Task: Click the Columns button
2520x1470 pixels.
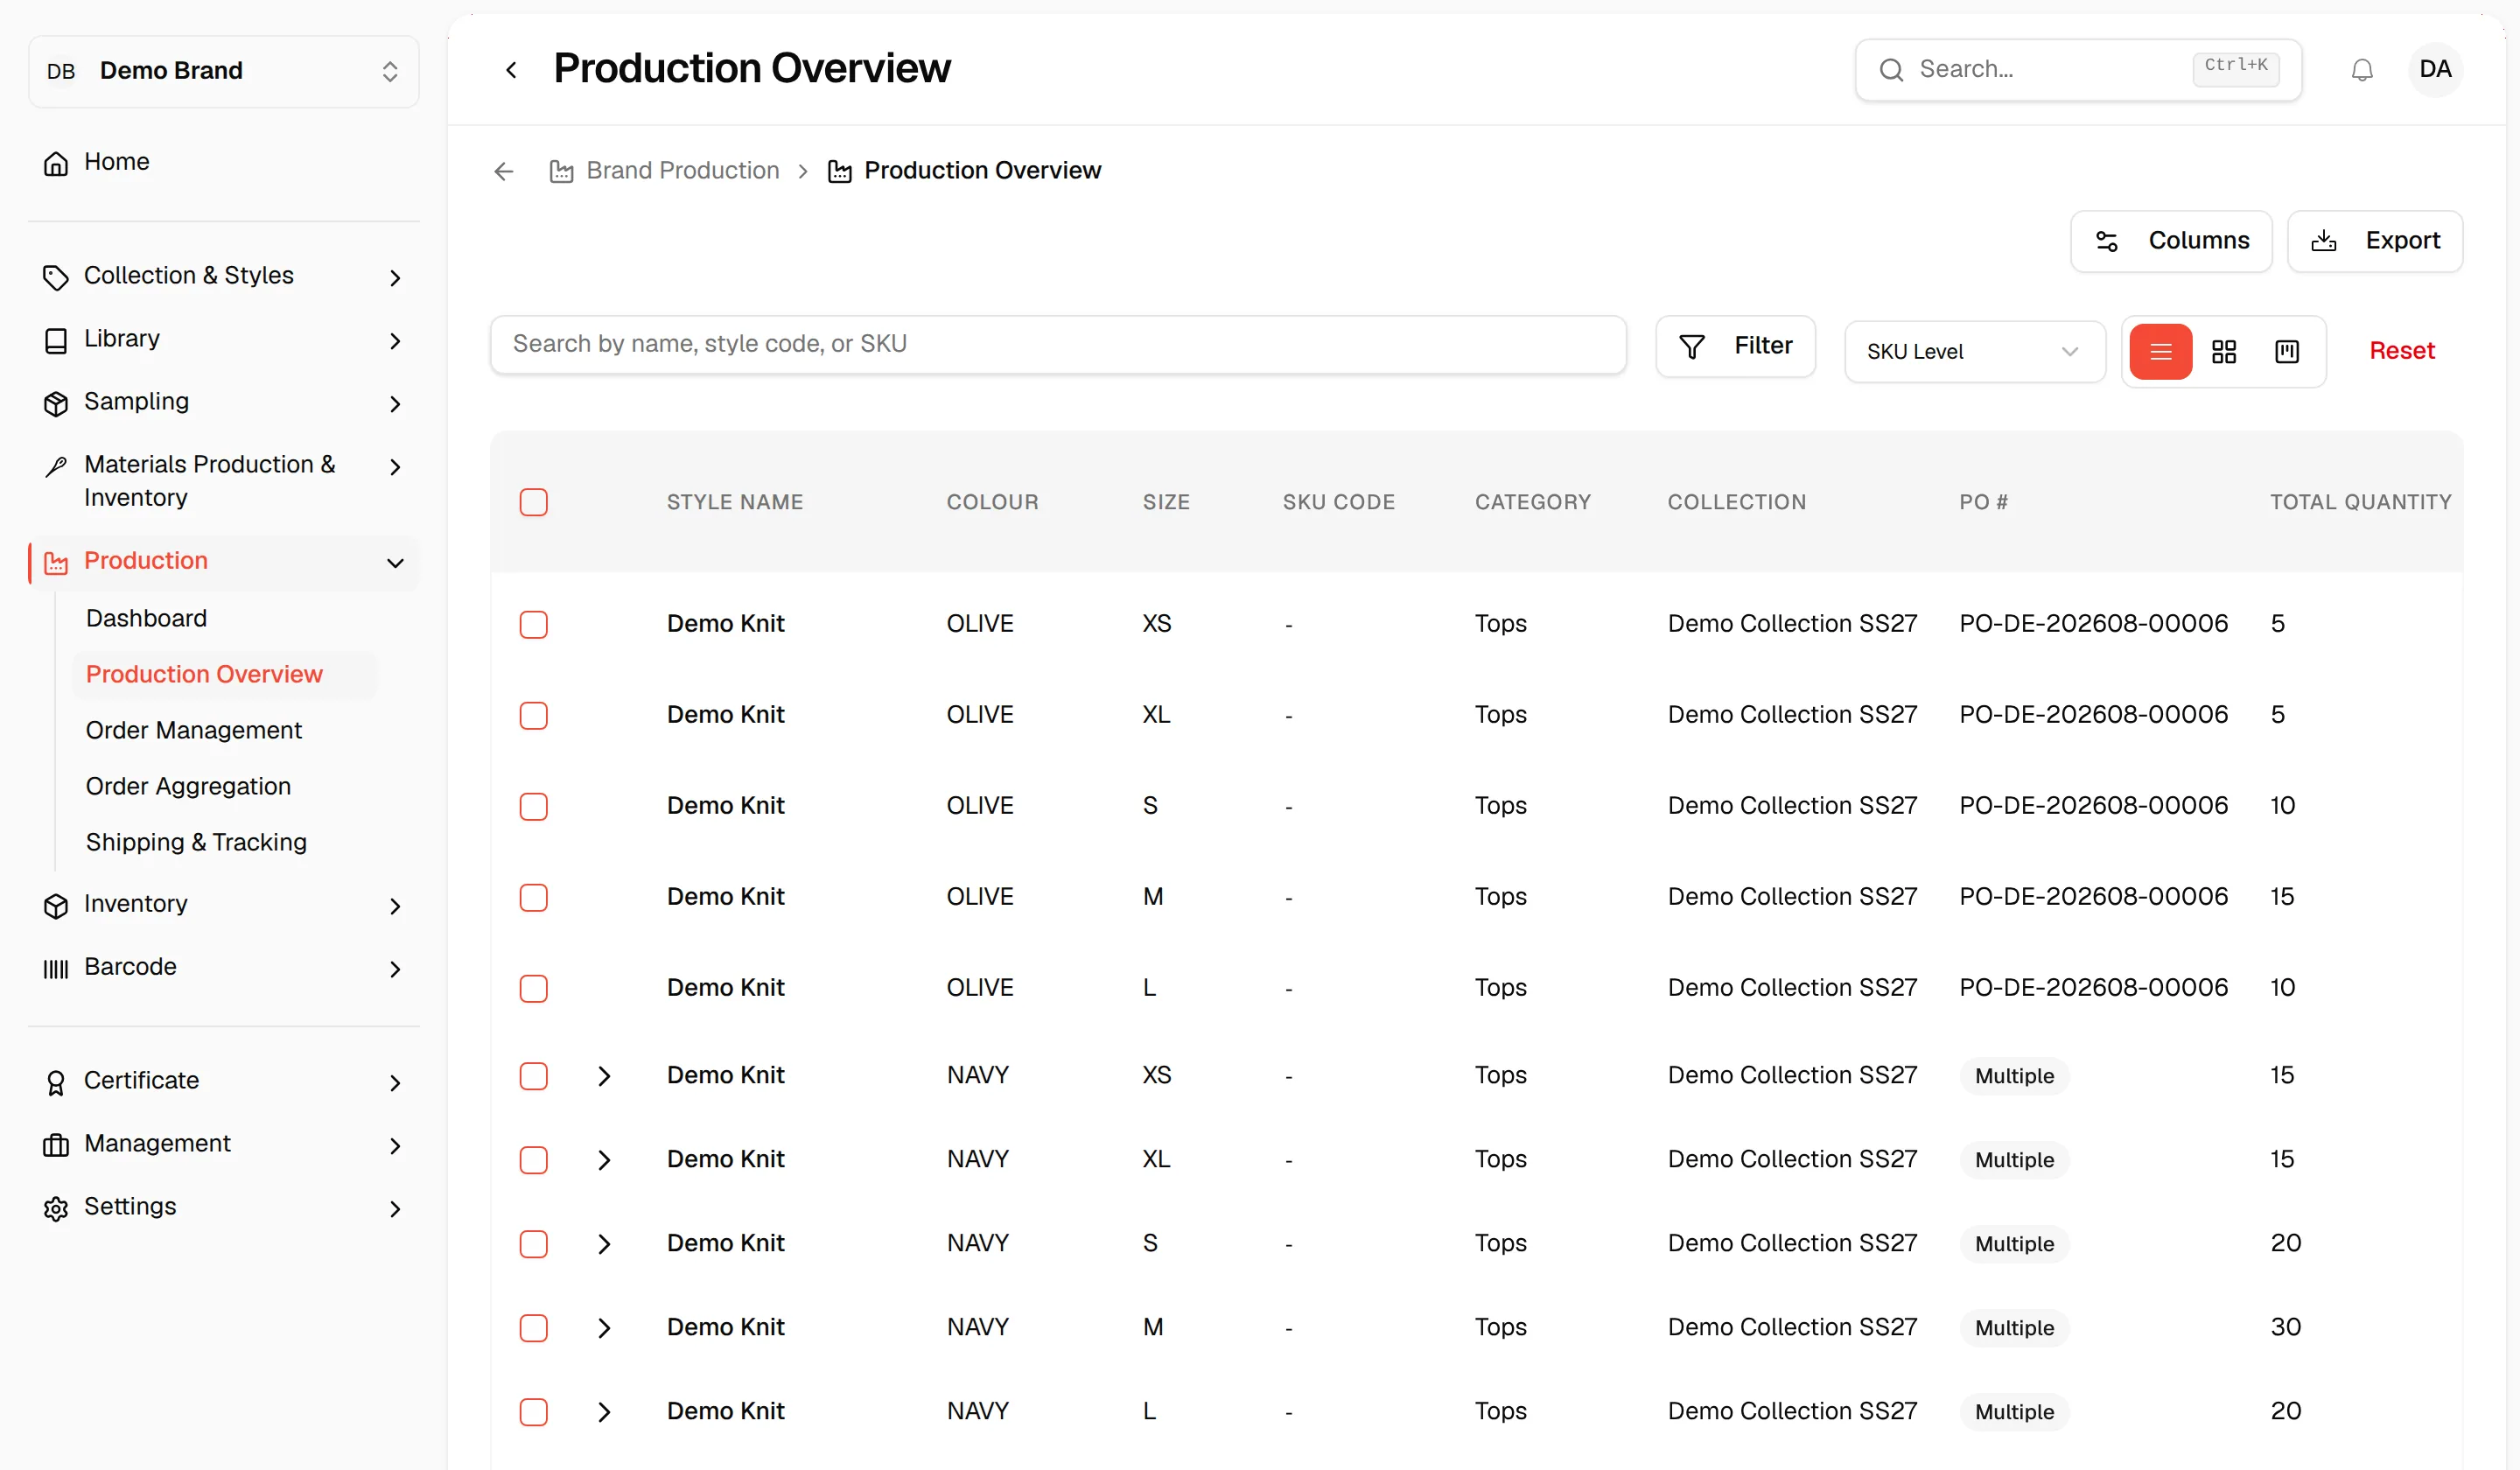Action: [2170, 241]
